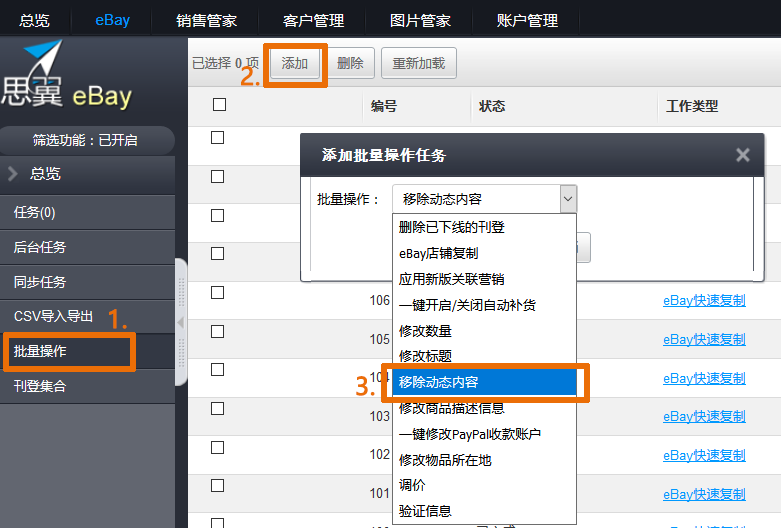This screenshot has height=528, width=781.
Task: Tick the checkbox for row 102
Action: click(x=217, y=447)
